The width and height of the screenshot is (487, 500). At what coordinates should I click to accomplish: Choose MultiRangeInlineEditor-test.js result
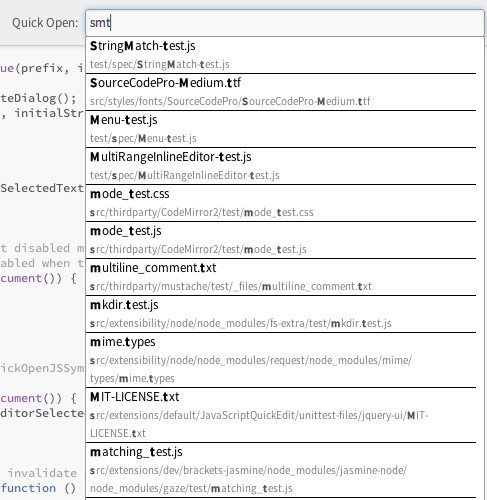(x=281, y=166)
